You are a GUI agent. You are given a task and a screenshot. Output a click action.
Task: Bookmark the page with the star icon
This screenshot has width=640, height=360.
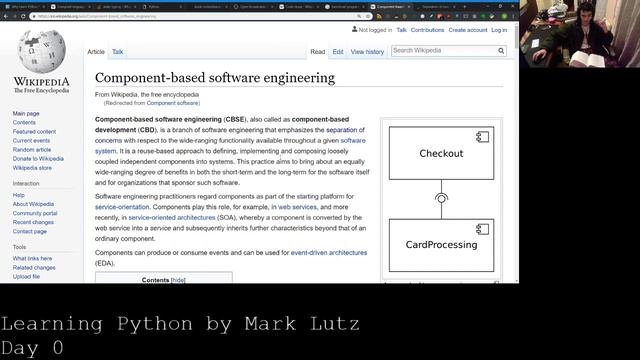(367, 16)
